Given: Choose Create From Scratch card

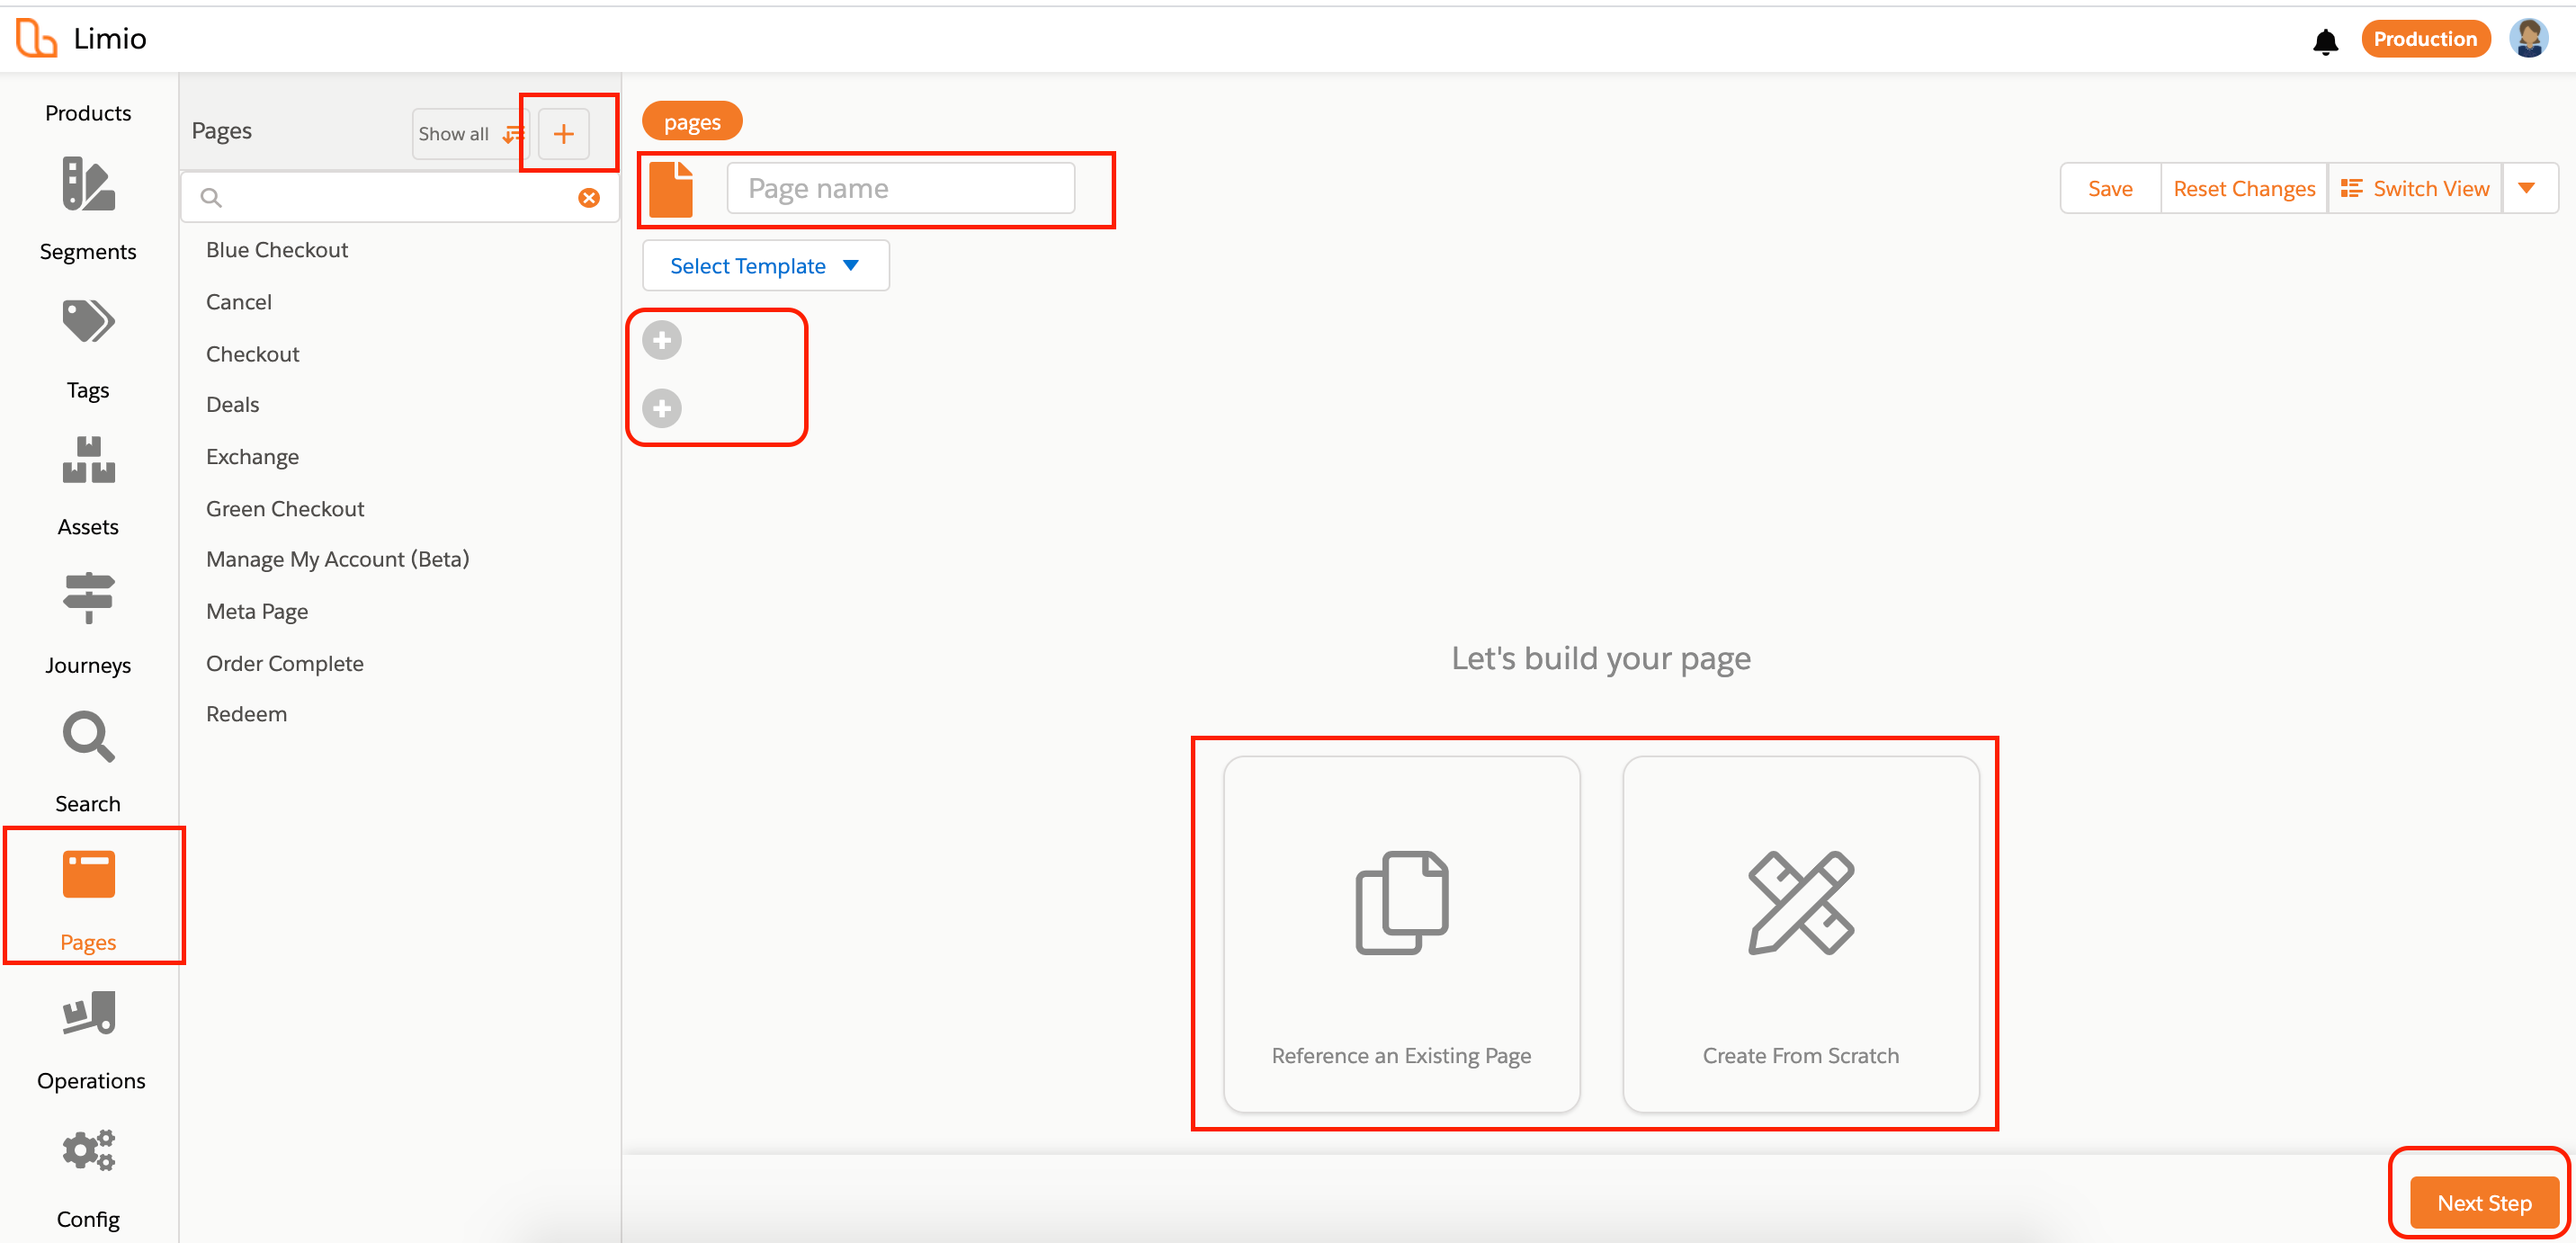Looking at the screenshot, I should (1800, 934).
